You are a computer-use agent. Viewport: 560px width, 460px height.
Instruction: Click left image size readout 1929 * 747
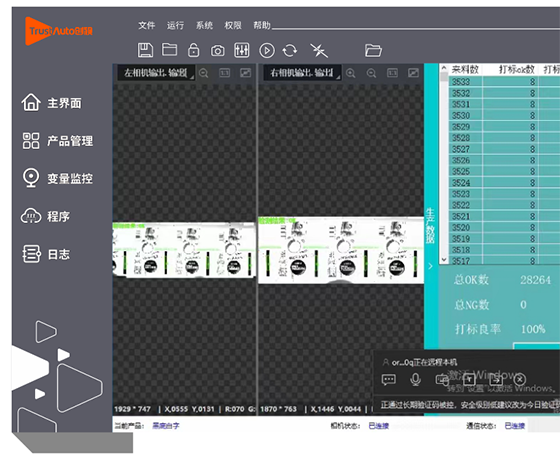[132, 409]
